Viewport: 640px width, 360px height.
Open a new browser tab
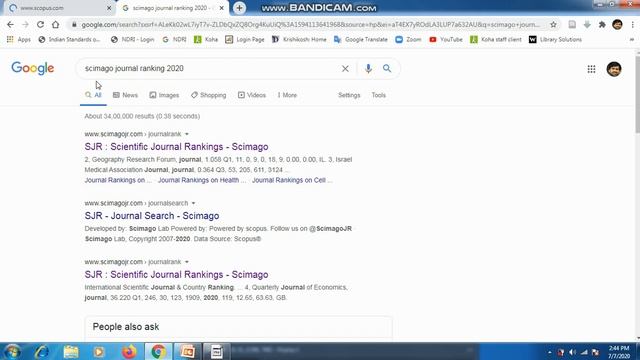pyautogui.click(x=240, y=8)
